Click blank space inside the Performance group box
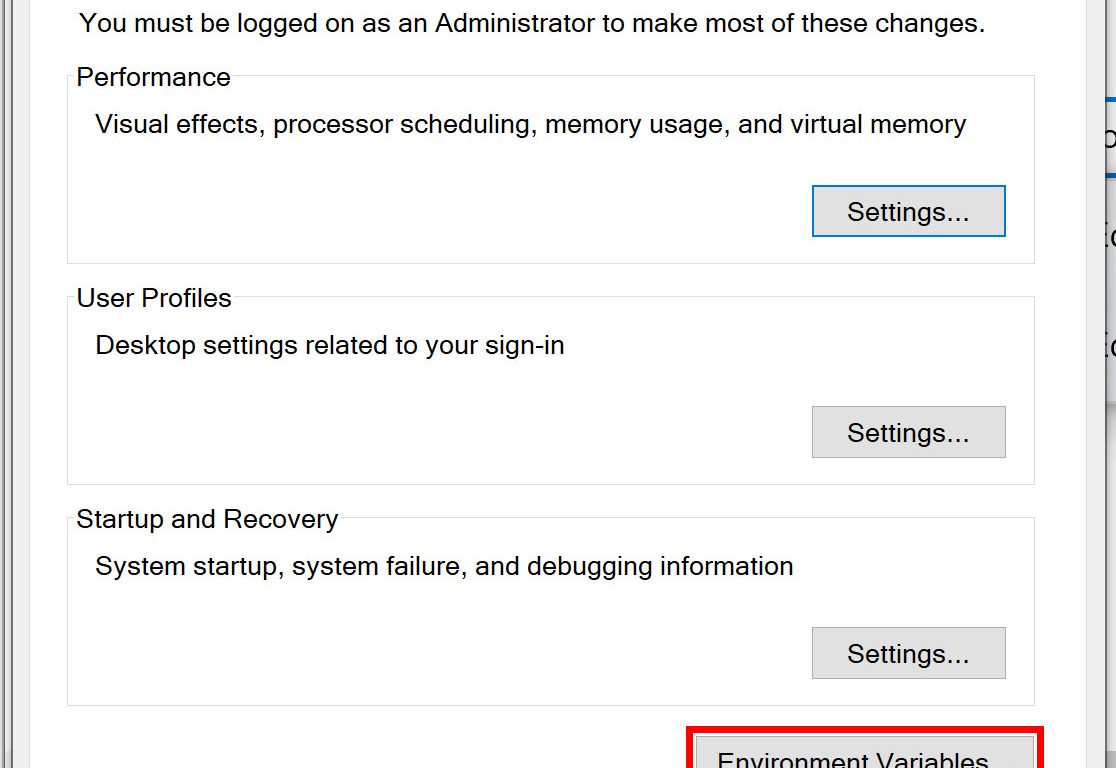 (400, 210)
